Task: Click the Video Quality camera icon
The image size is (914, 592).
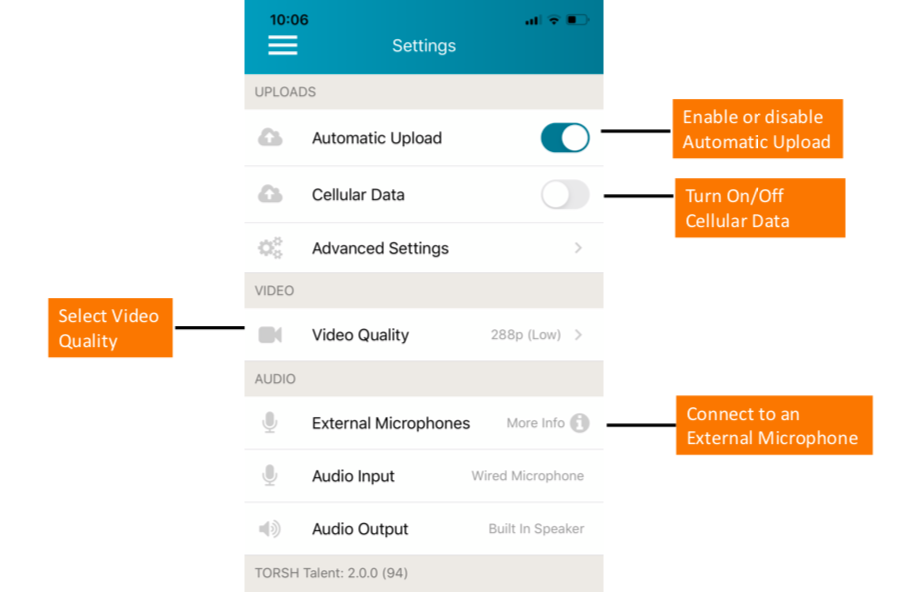Action: [x=270, y=335]
